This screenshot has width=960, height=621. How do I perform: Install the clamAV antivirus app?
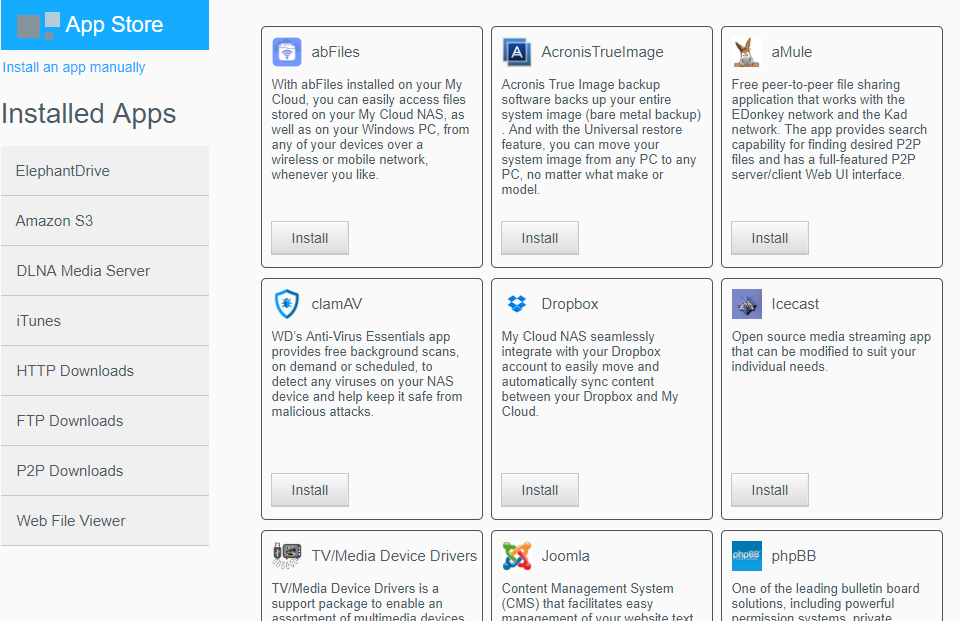tap(309, 490)
